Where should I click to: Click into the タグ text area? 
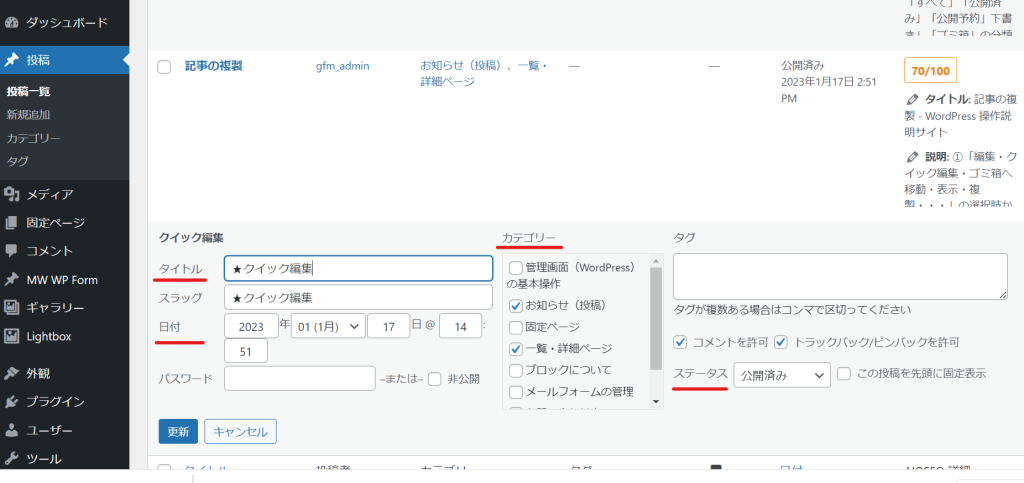pyautogui.click(x=840, y=276)
